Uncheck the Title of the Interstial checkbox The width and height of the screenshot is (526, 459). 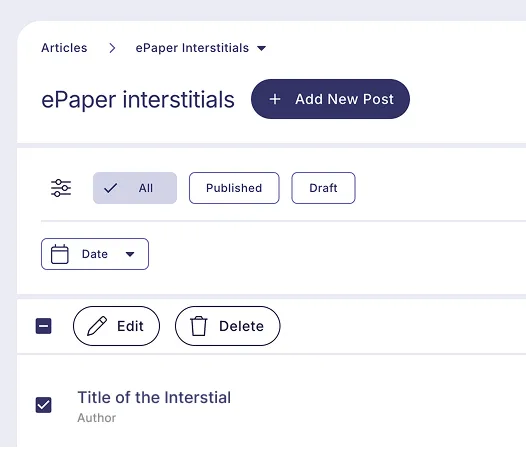(x=44, y=405)
